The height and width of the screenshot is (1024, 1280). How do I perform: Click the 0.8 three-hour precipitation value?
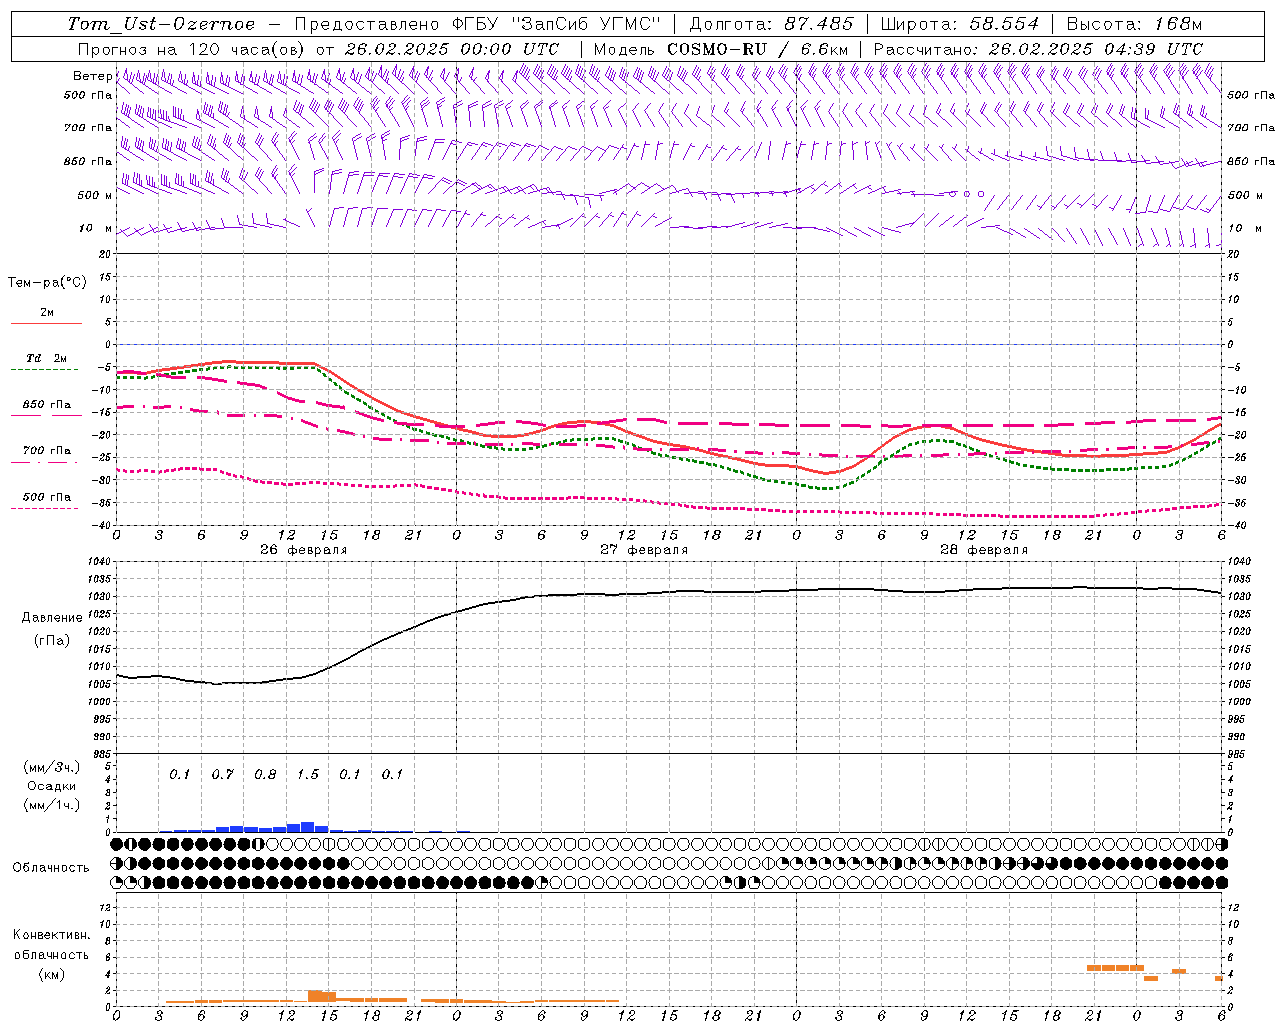[x=265, y=775]
